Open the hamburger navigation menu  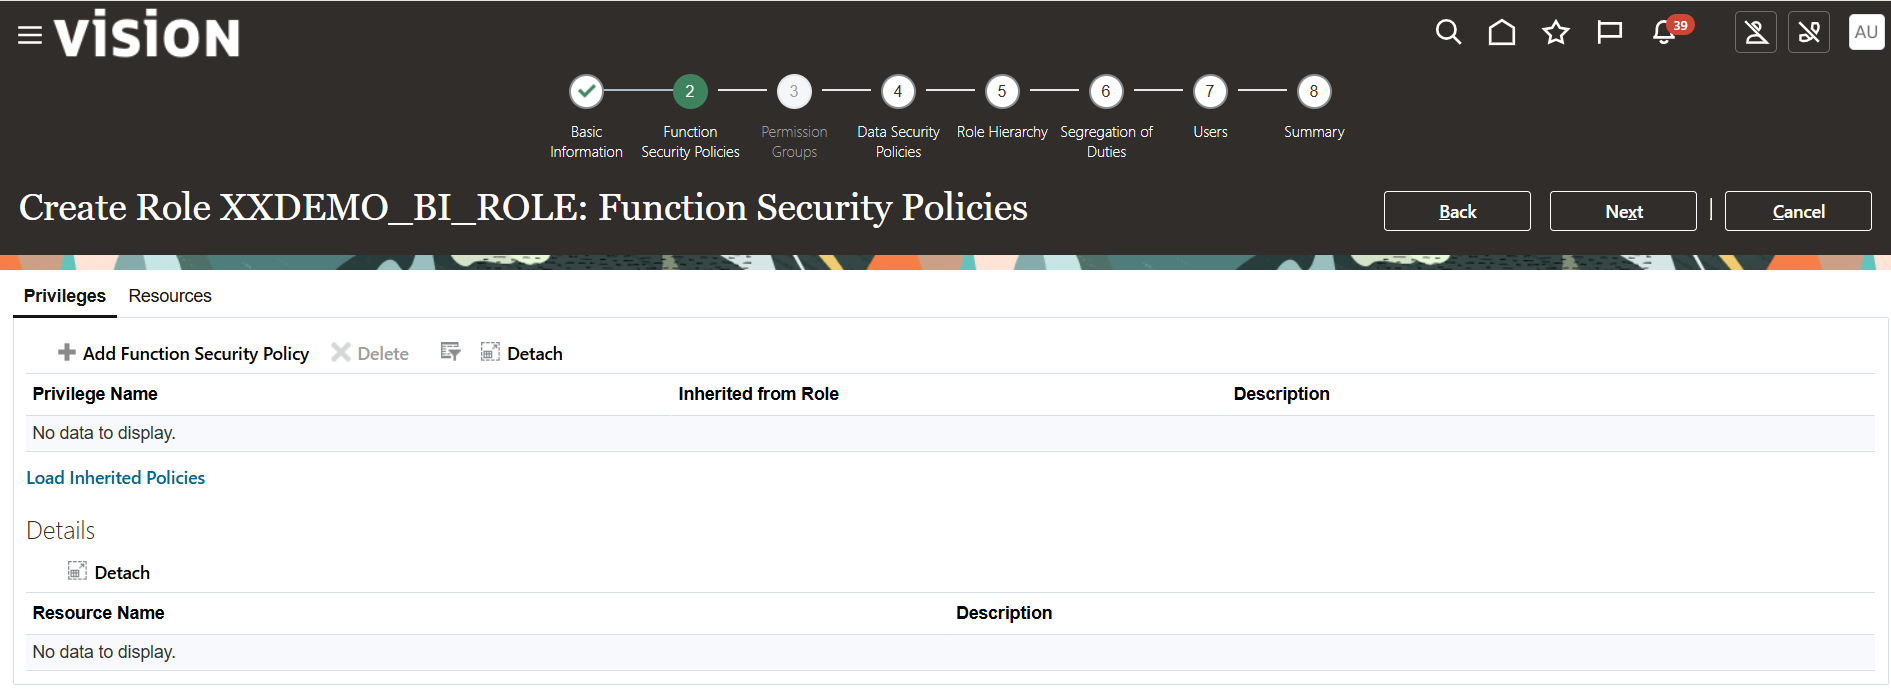[30, 35]
